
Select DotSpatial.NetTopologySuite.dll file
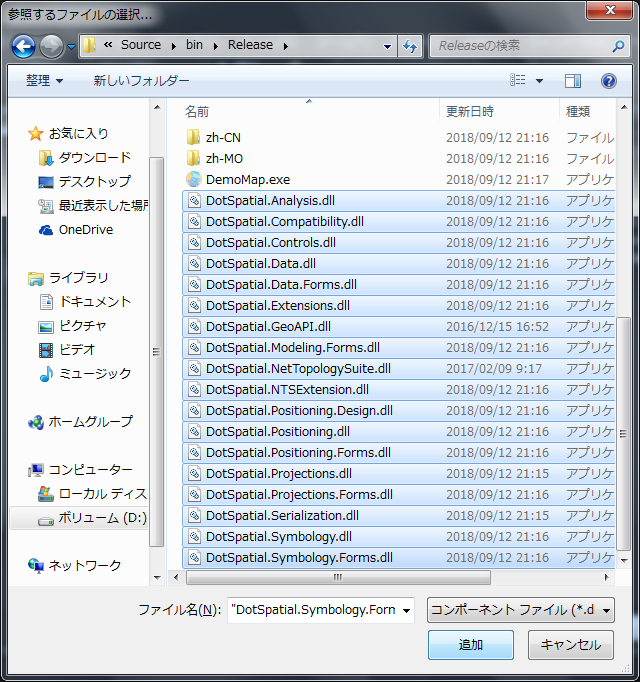tap(399, 368)
